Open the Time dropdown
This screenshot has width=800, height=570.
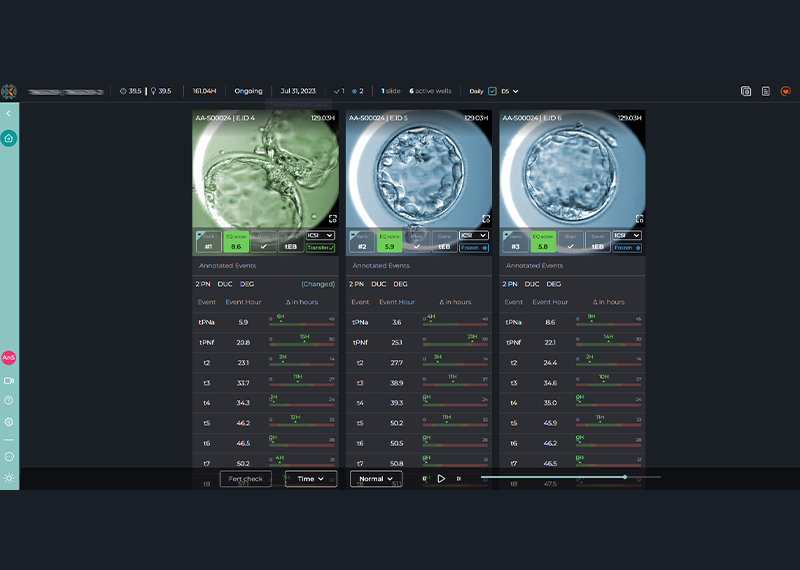point(310,479)
